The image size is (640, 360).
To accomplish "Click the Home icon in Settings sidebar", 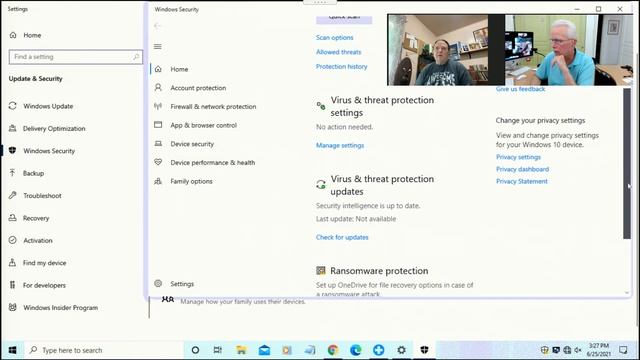I will [x=13, y=35].
